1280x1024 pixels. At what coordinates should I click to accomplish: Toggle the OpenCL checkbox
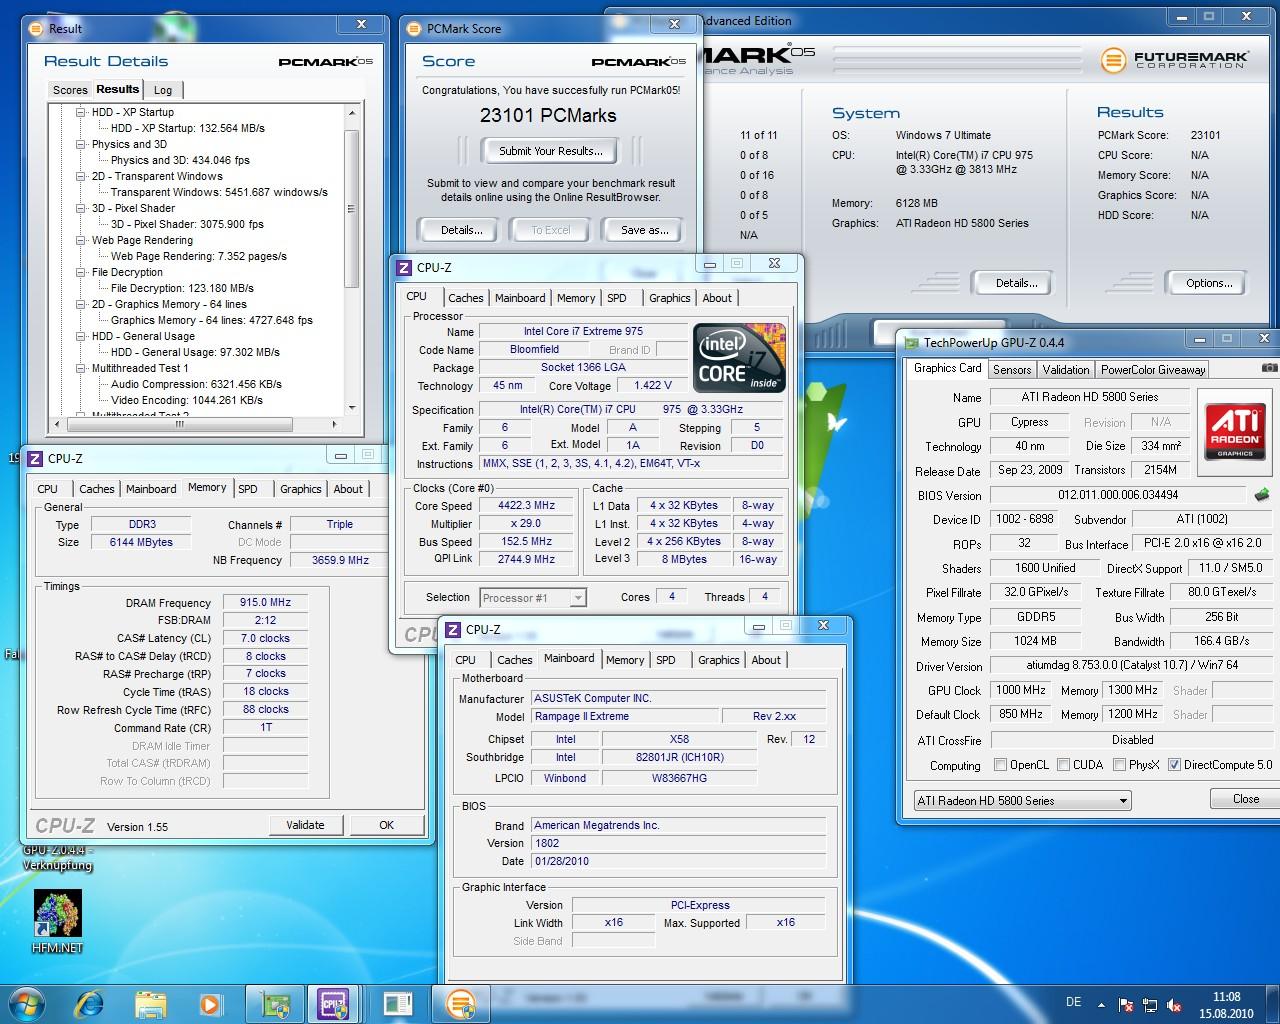coord(1000,765)
